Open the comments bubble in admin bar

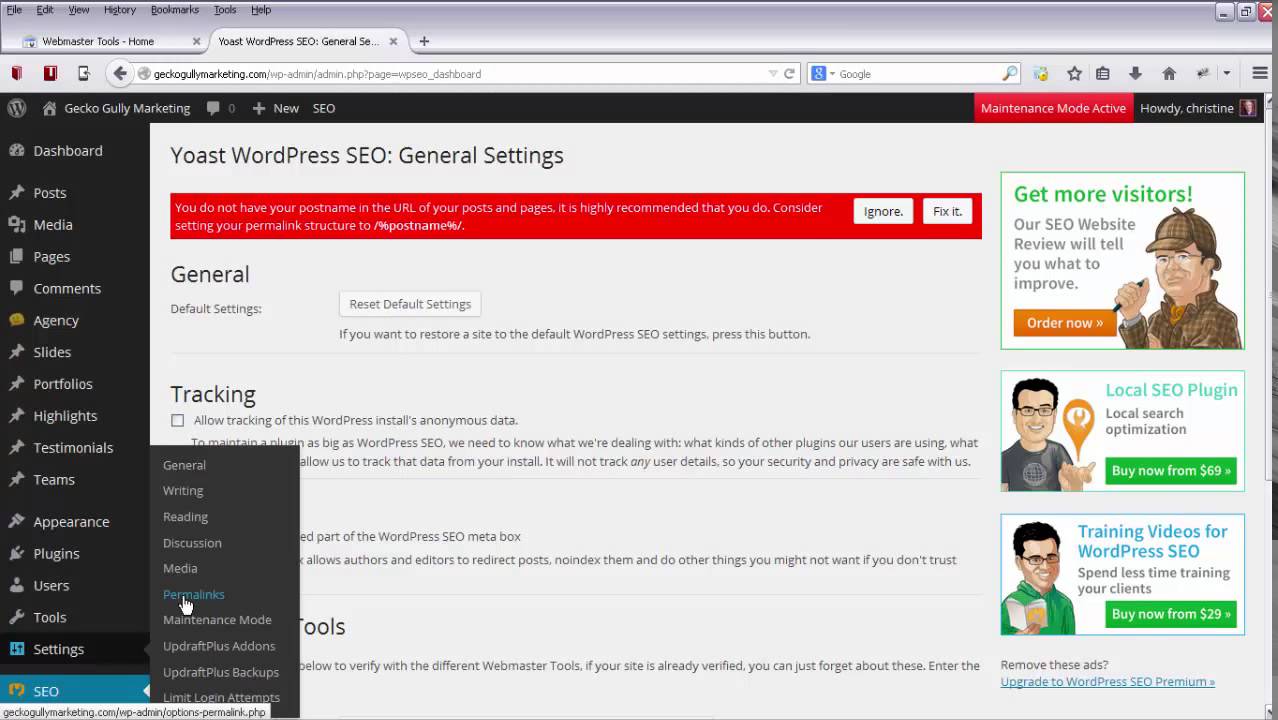[x=213, y=108]
